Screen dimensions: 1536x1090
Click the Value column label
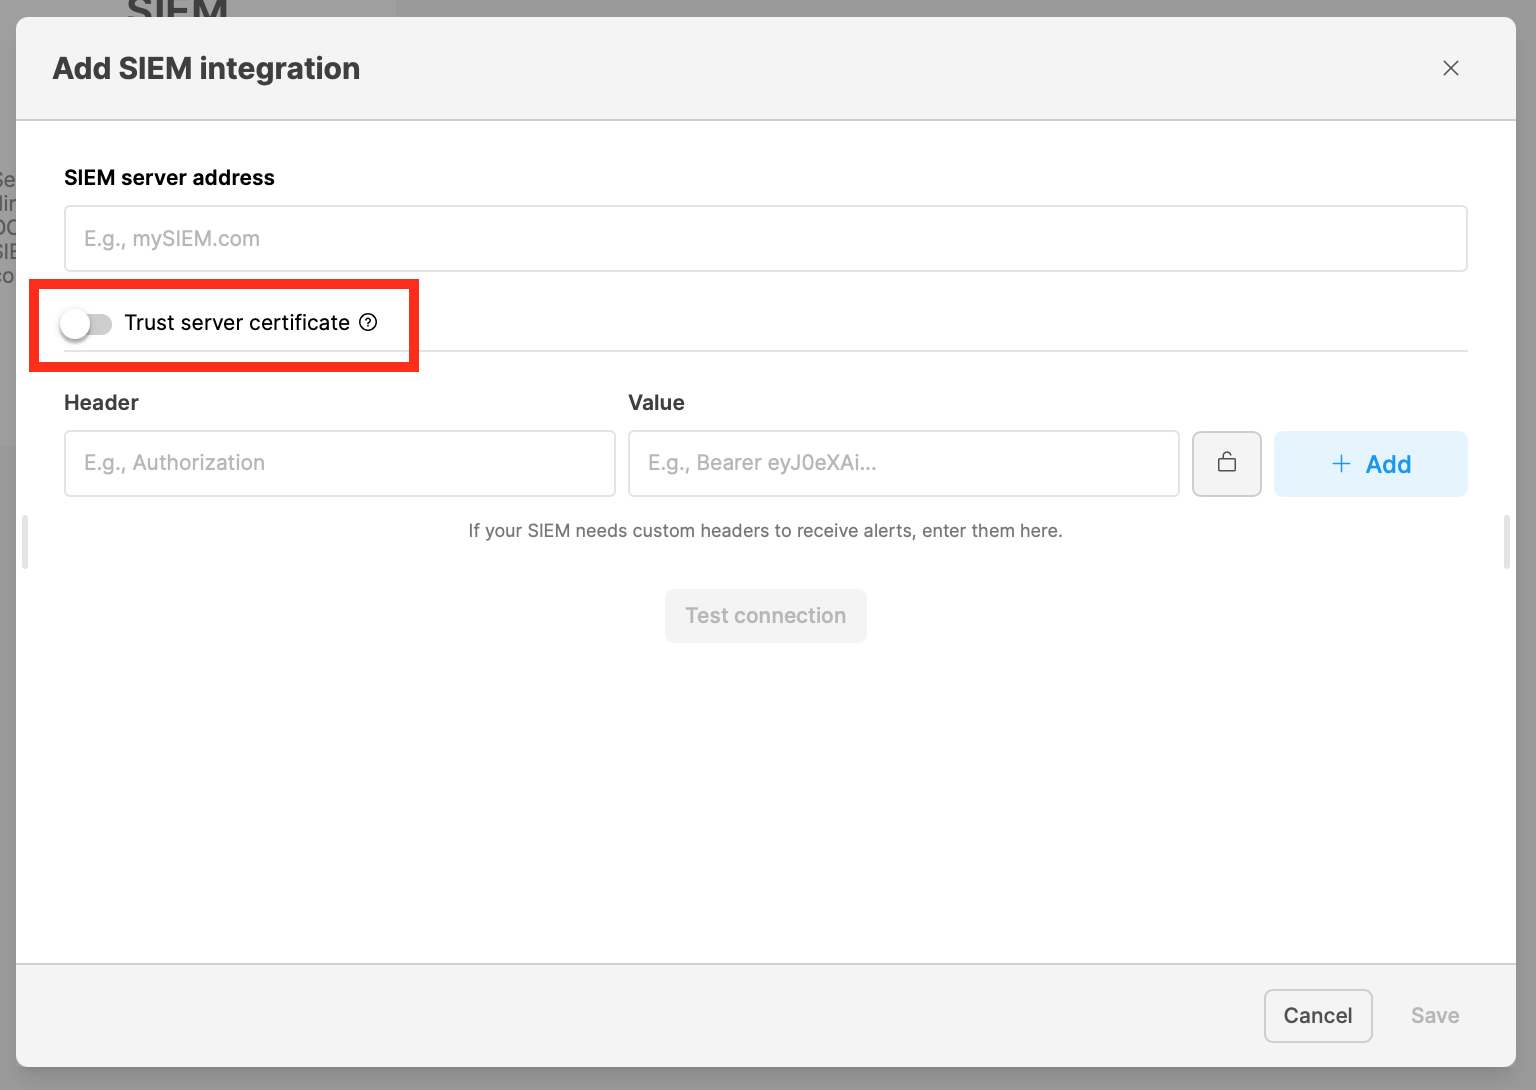click(656, 403)
